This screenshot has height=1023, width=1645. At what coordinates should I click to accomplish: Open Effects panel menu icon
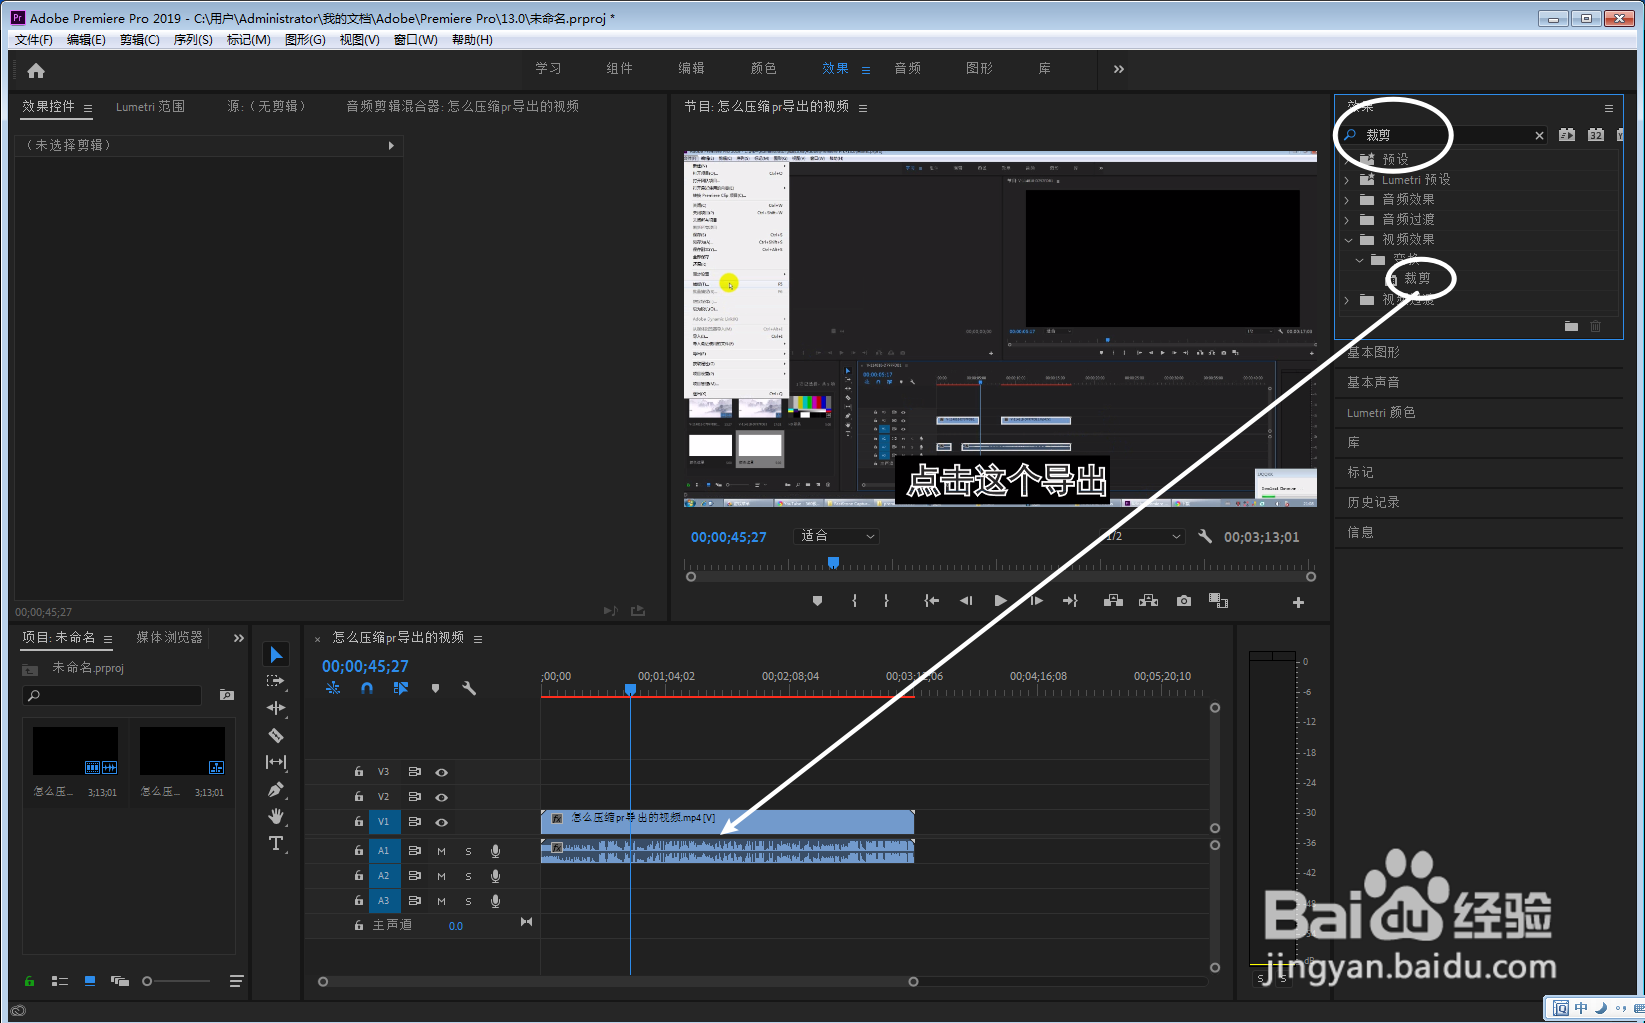[1609, 108]
